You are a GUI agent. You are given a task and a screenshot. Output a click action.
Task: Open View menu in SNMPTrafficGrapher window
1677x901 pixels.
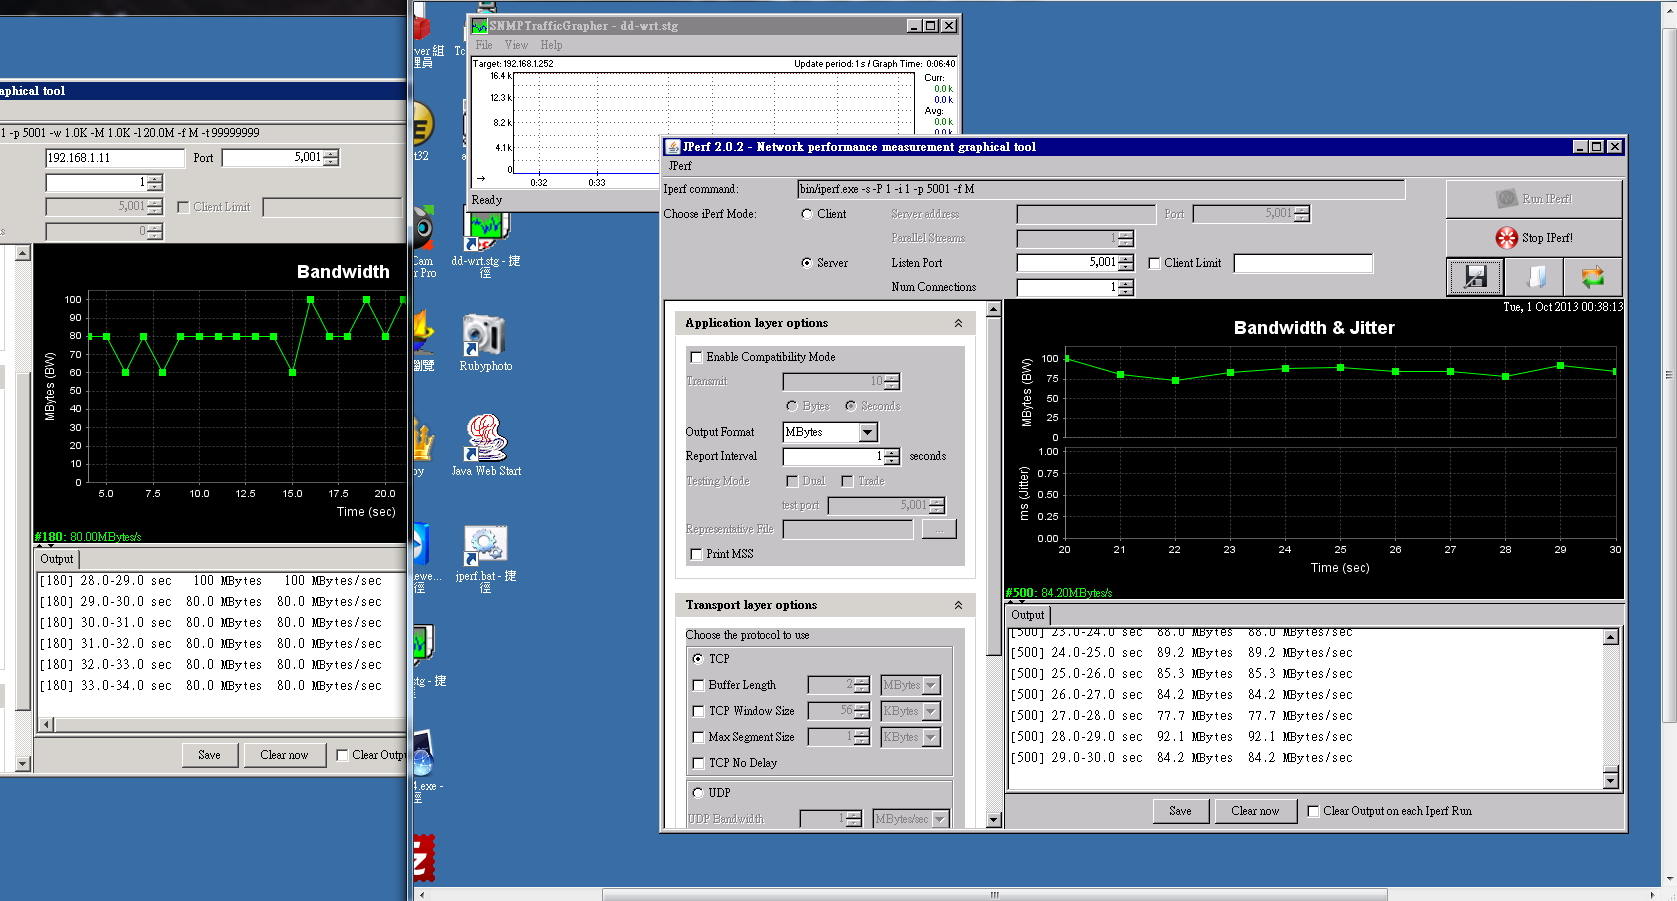point(516,45)
